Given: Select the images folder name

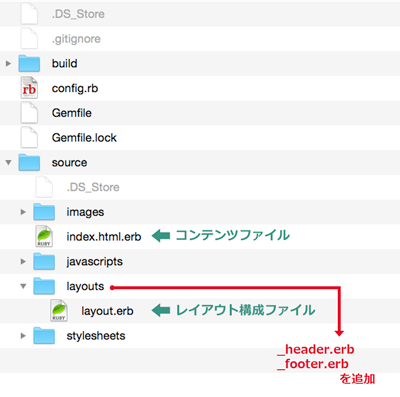Looking at the screenshot, I should click(x=85, y=212).
